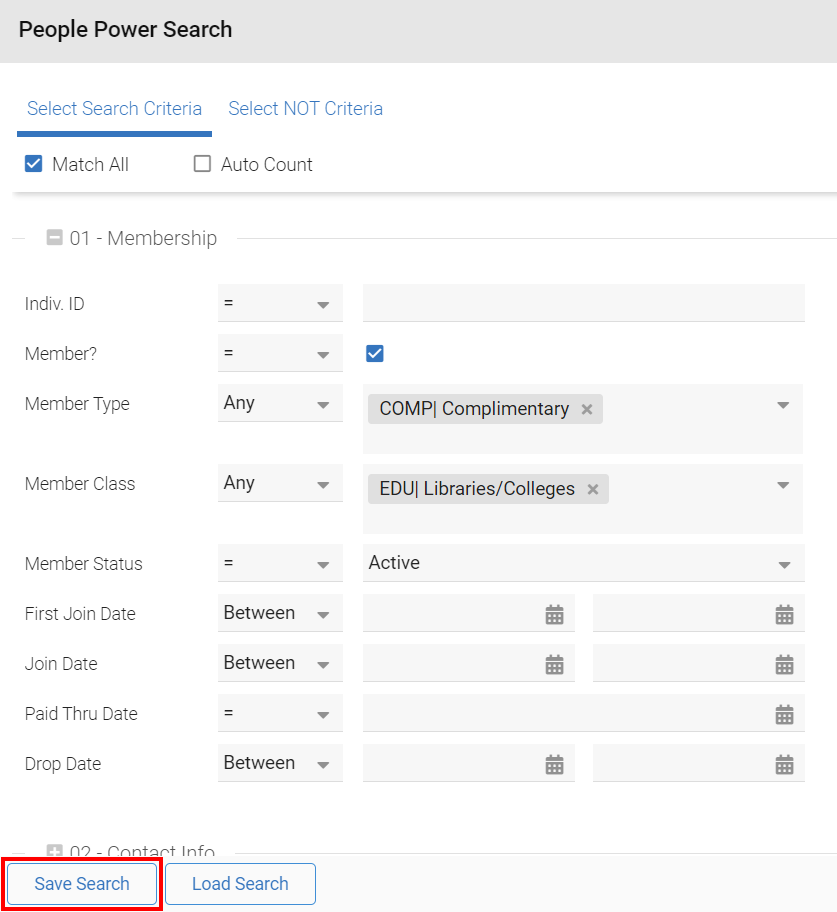Open Member Class operator dropdown
Screen dimensions: 837x912
[x=280, y=483]
